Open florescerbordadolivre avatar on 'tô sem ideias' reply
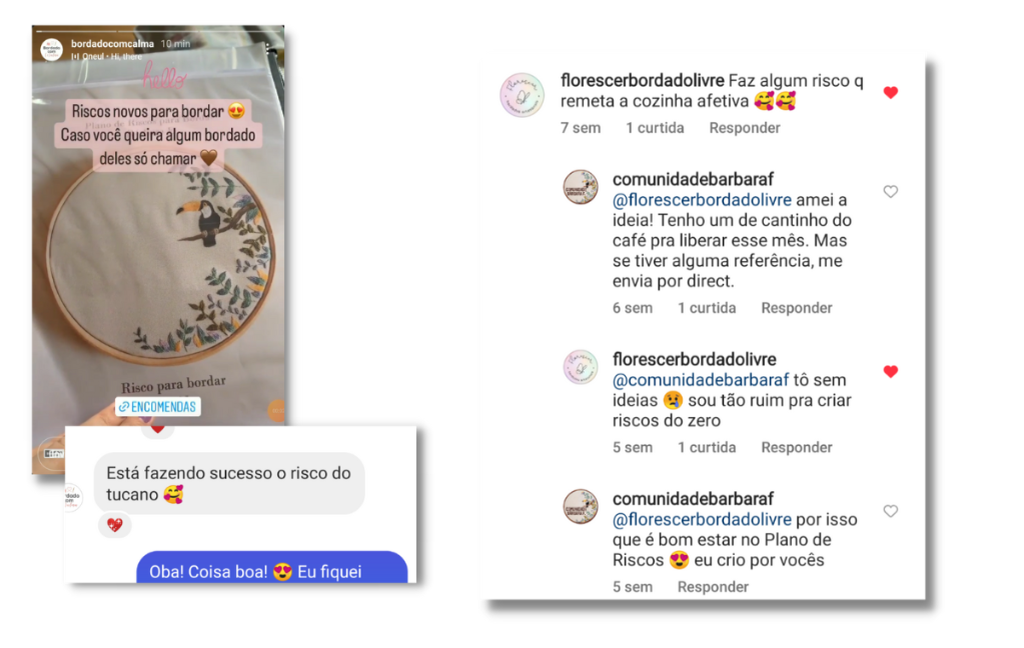The height and width of the screenshot is (648, 1024). (x=581, y=366)
